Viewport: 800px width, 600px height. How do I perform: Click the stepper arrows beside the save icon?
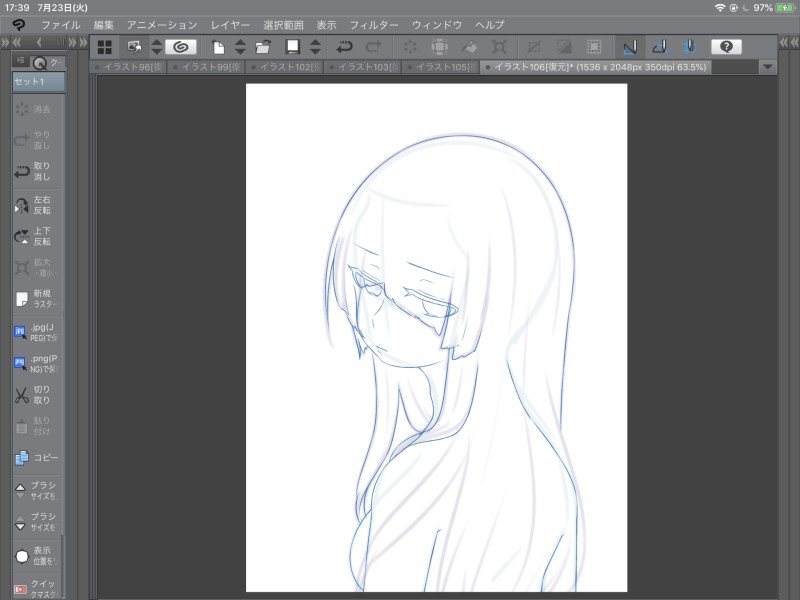(316, 47)
